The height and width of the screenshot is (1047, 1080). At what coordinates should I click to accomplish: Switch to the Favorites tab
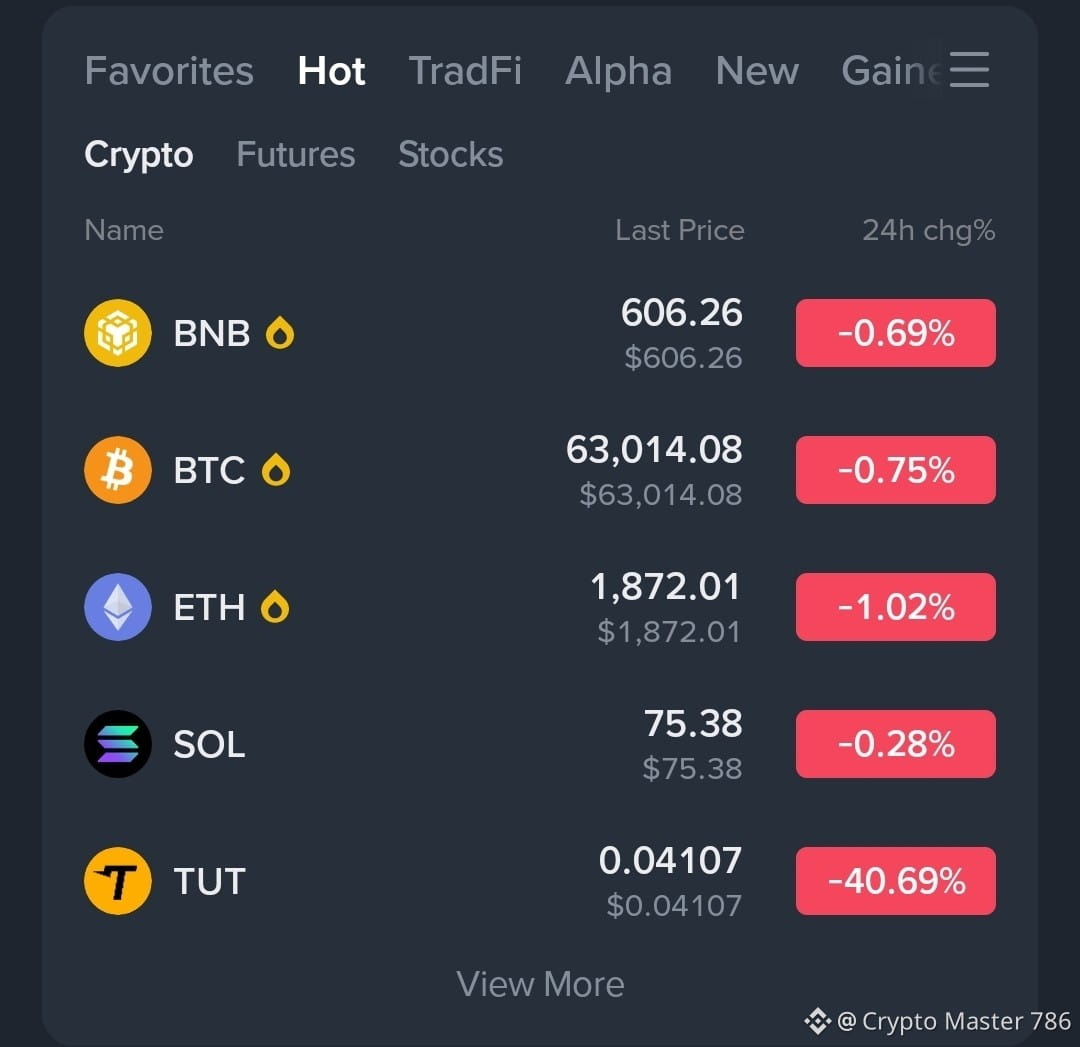tap(169, 70)
